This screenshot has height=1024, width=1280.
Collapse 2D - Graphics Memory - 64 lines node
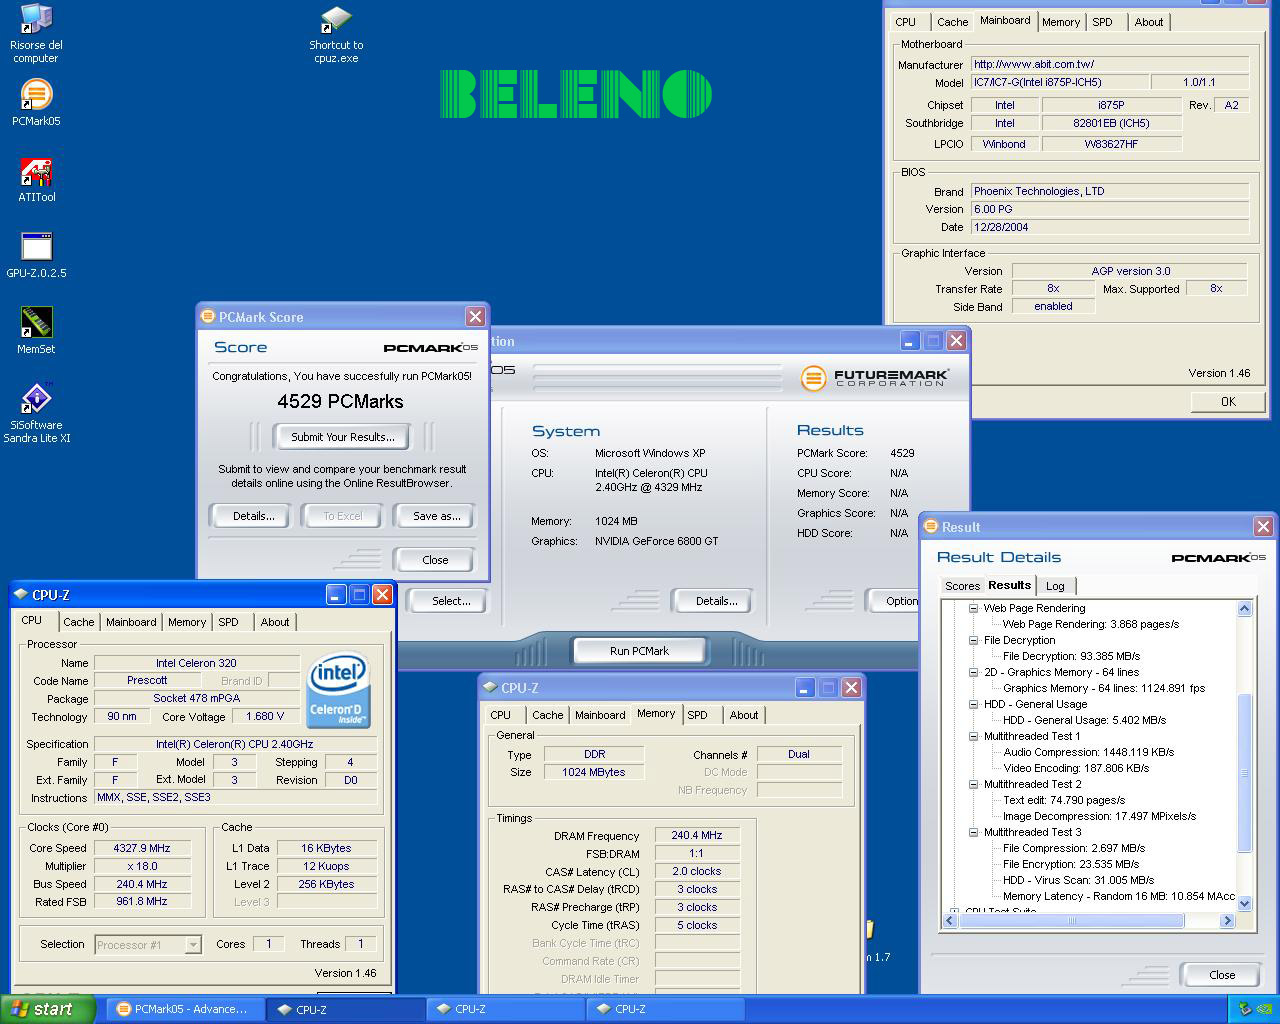pos(973,672)
